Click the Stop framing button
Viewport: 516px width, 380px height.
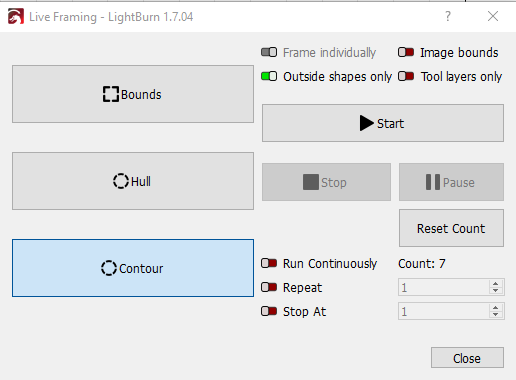coord(326,182)
